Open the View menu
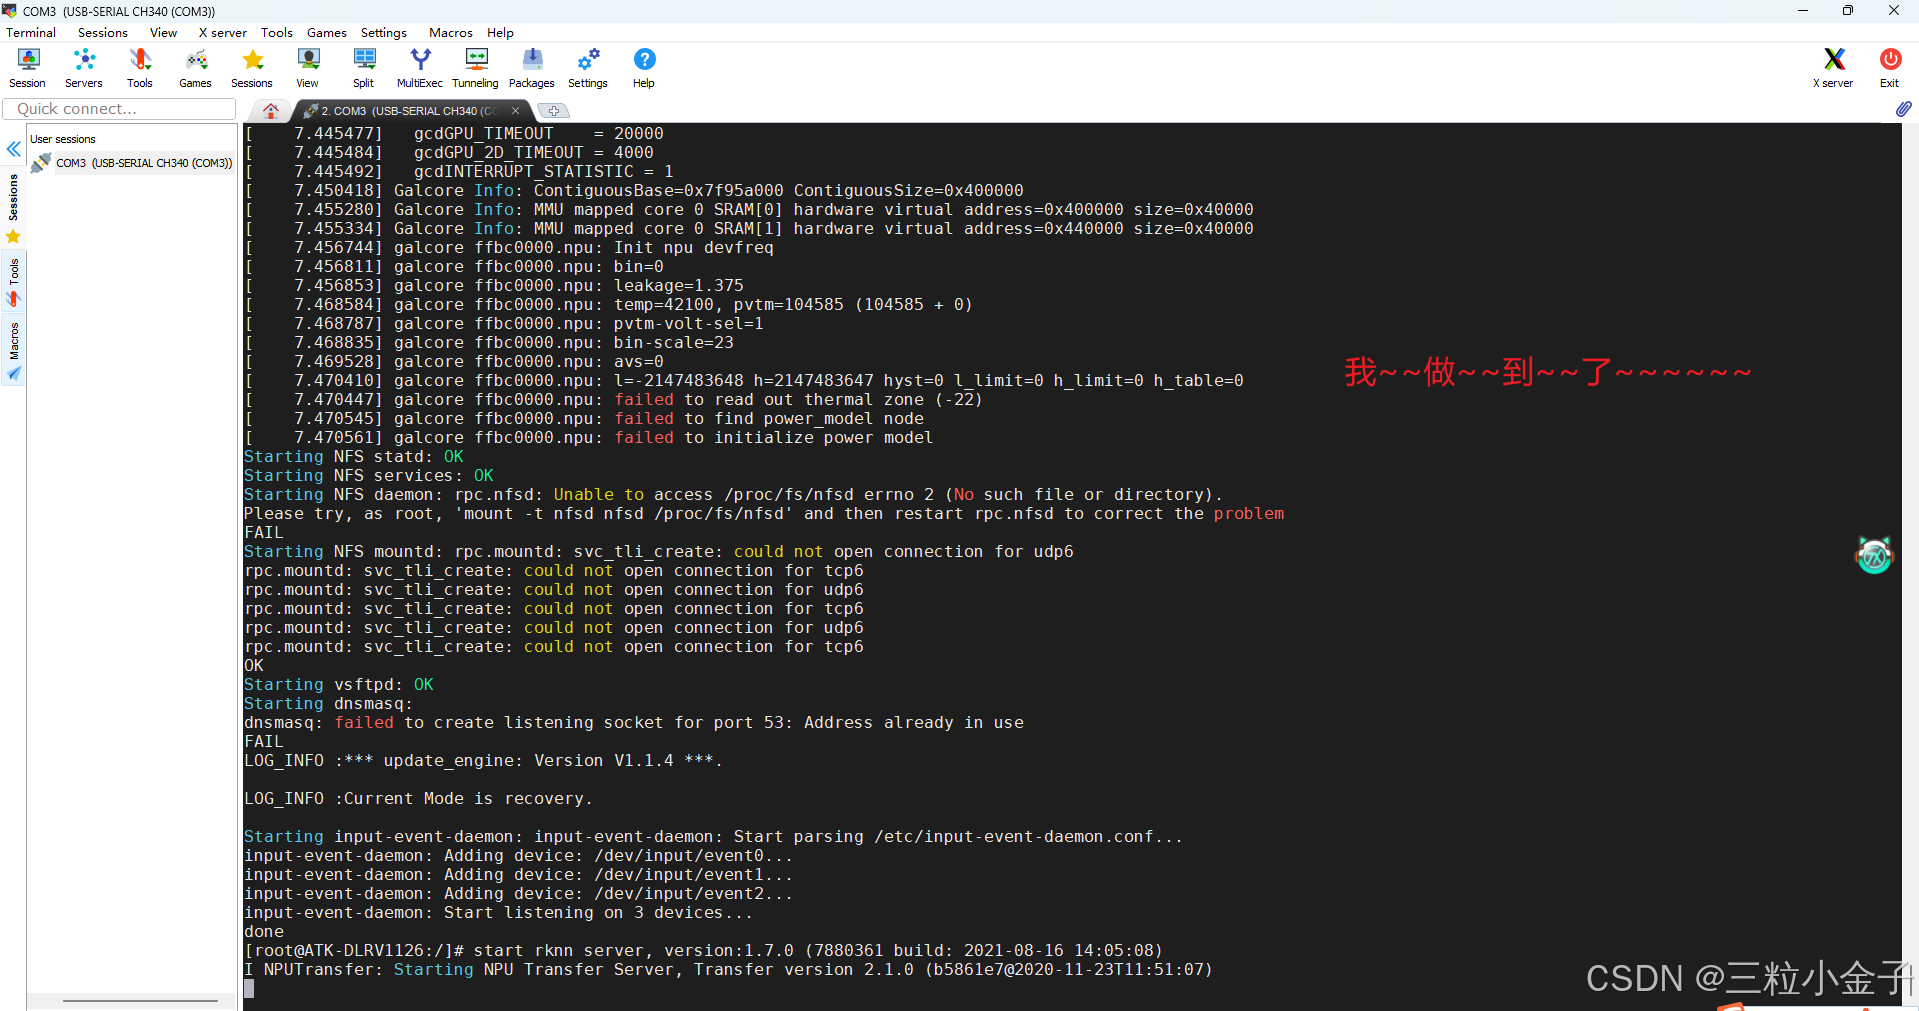The height and width of the screenshot is (1011, 1919). click(163, 33)
